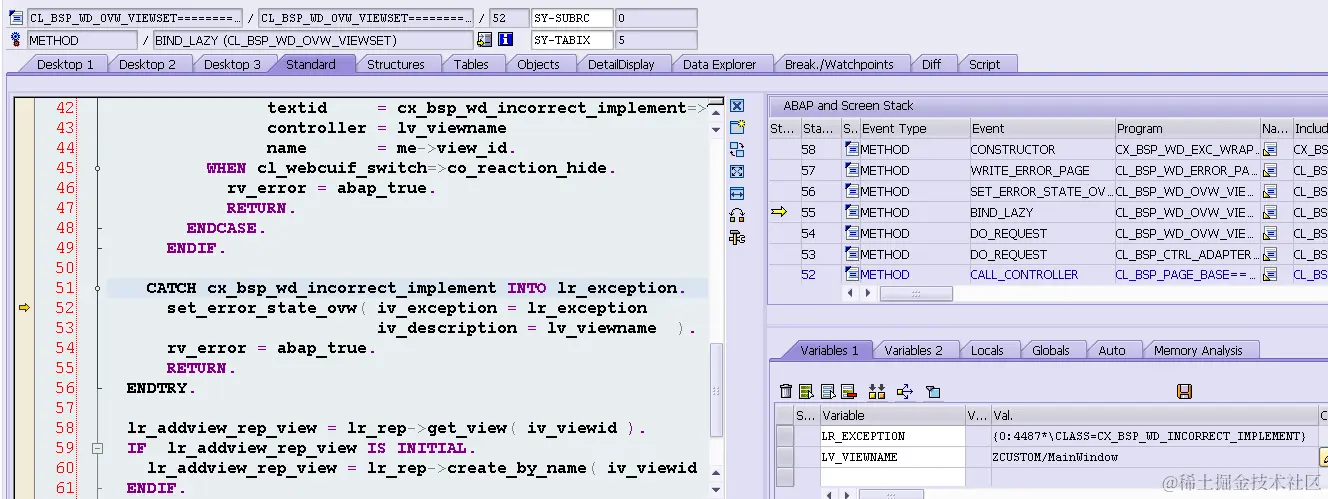Click the SY-TABIX value field
This screenshot has height=499, width=1328.
click(x=656, y=40)
